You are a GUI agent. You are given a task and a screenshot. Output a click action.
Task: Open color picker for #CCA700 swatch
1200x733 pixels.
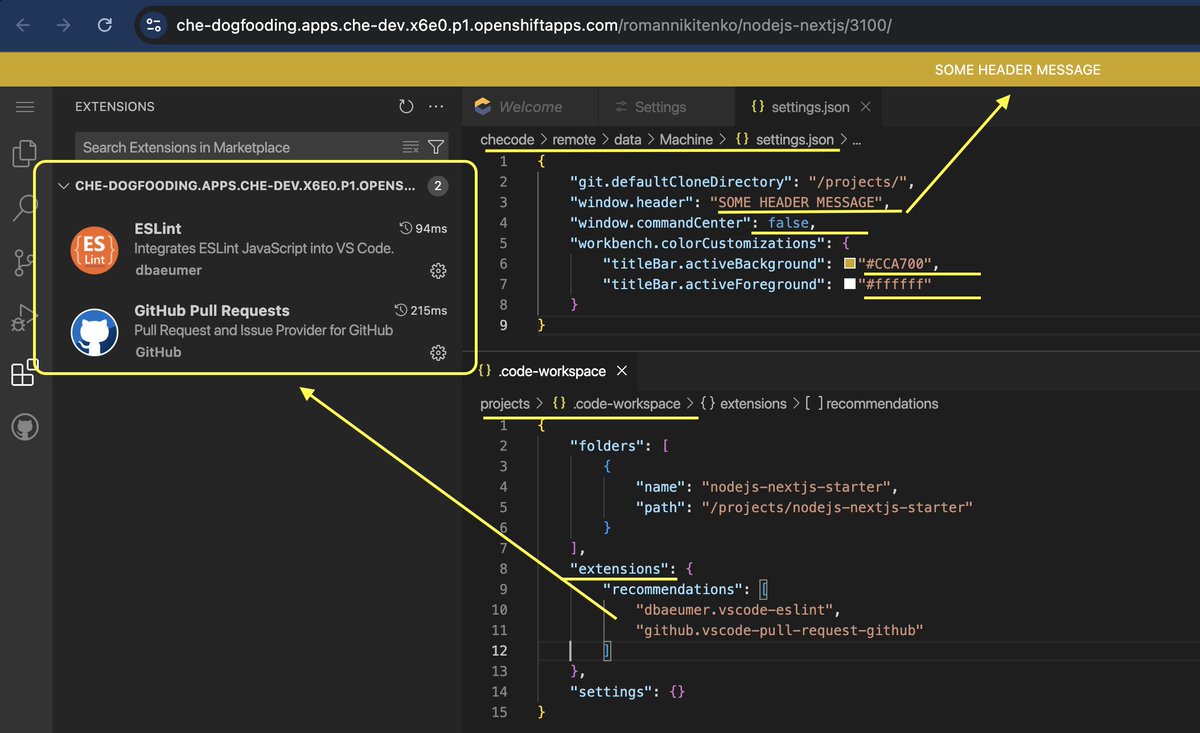(x=850, y=264)
